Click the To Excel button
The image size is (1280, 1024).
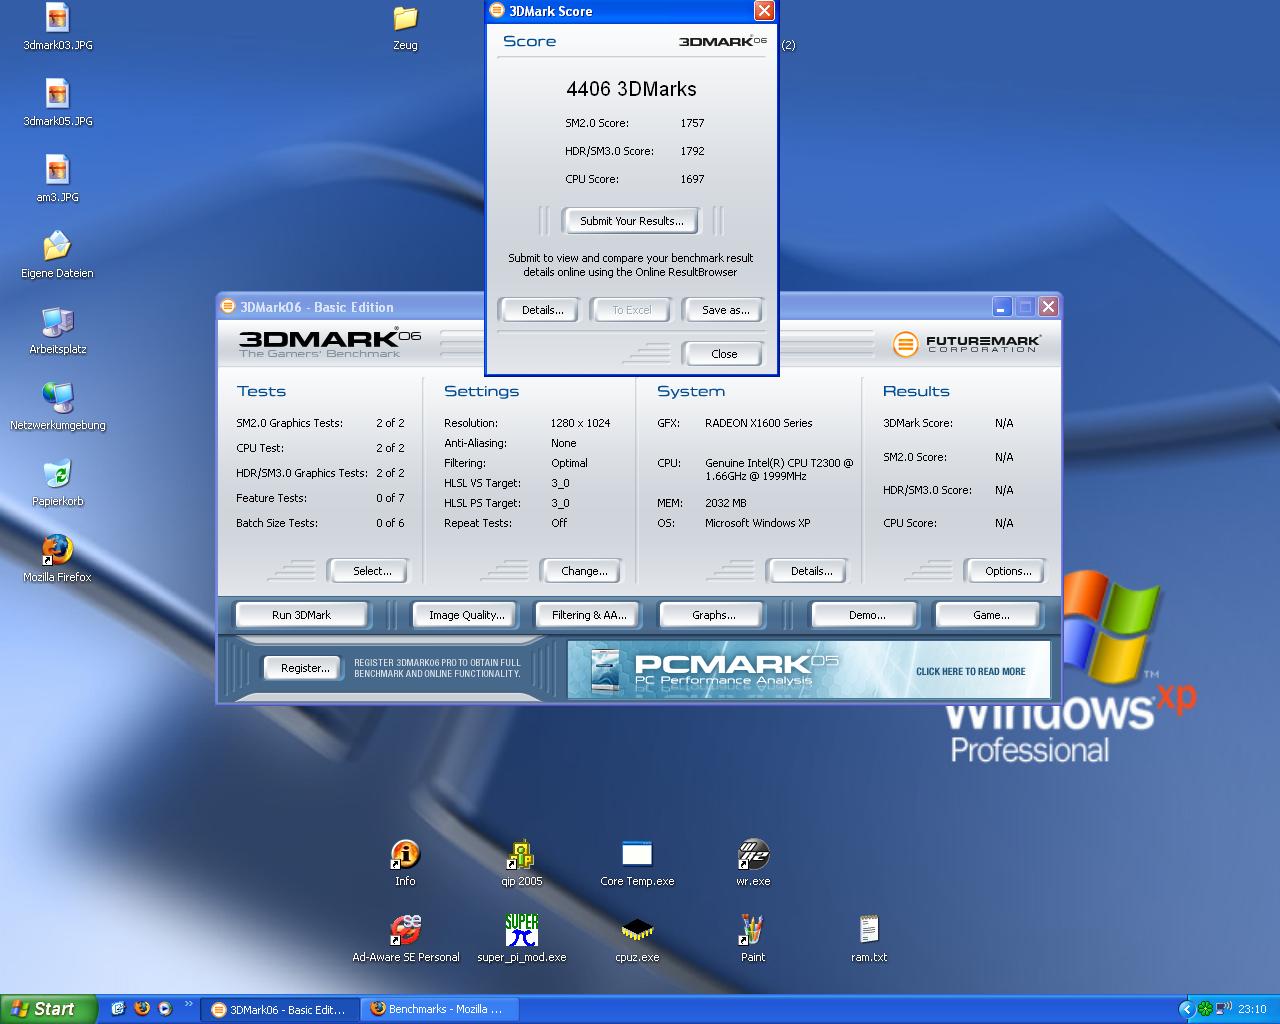click(x=631, y=310)
